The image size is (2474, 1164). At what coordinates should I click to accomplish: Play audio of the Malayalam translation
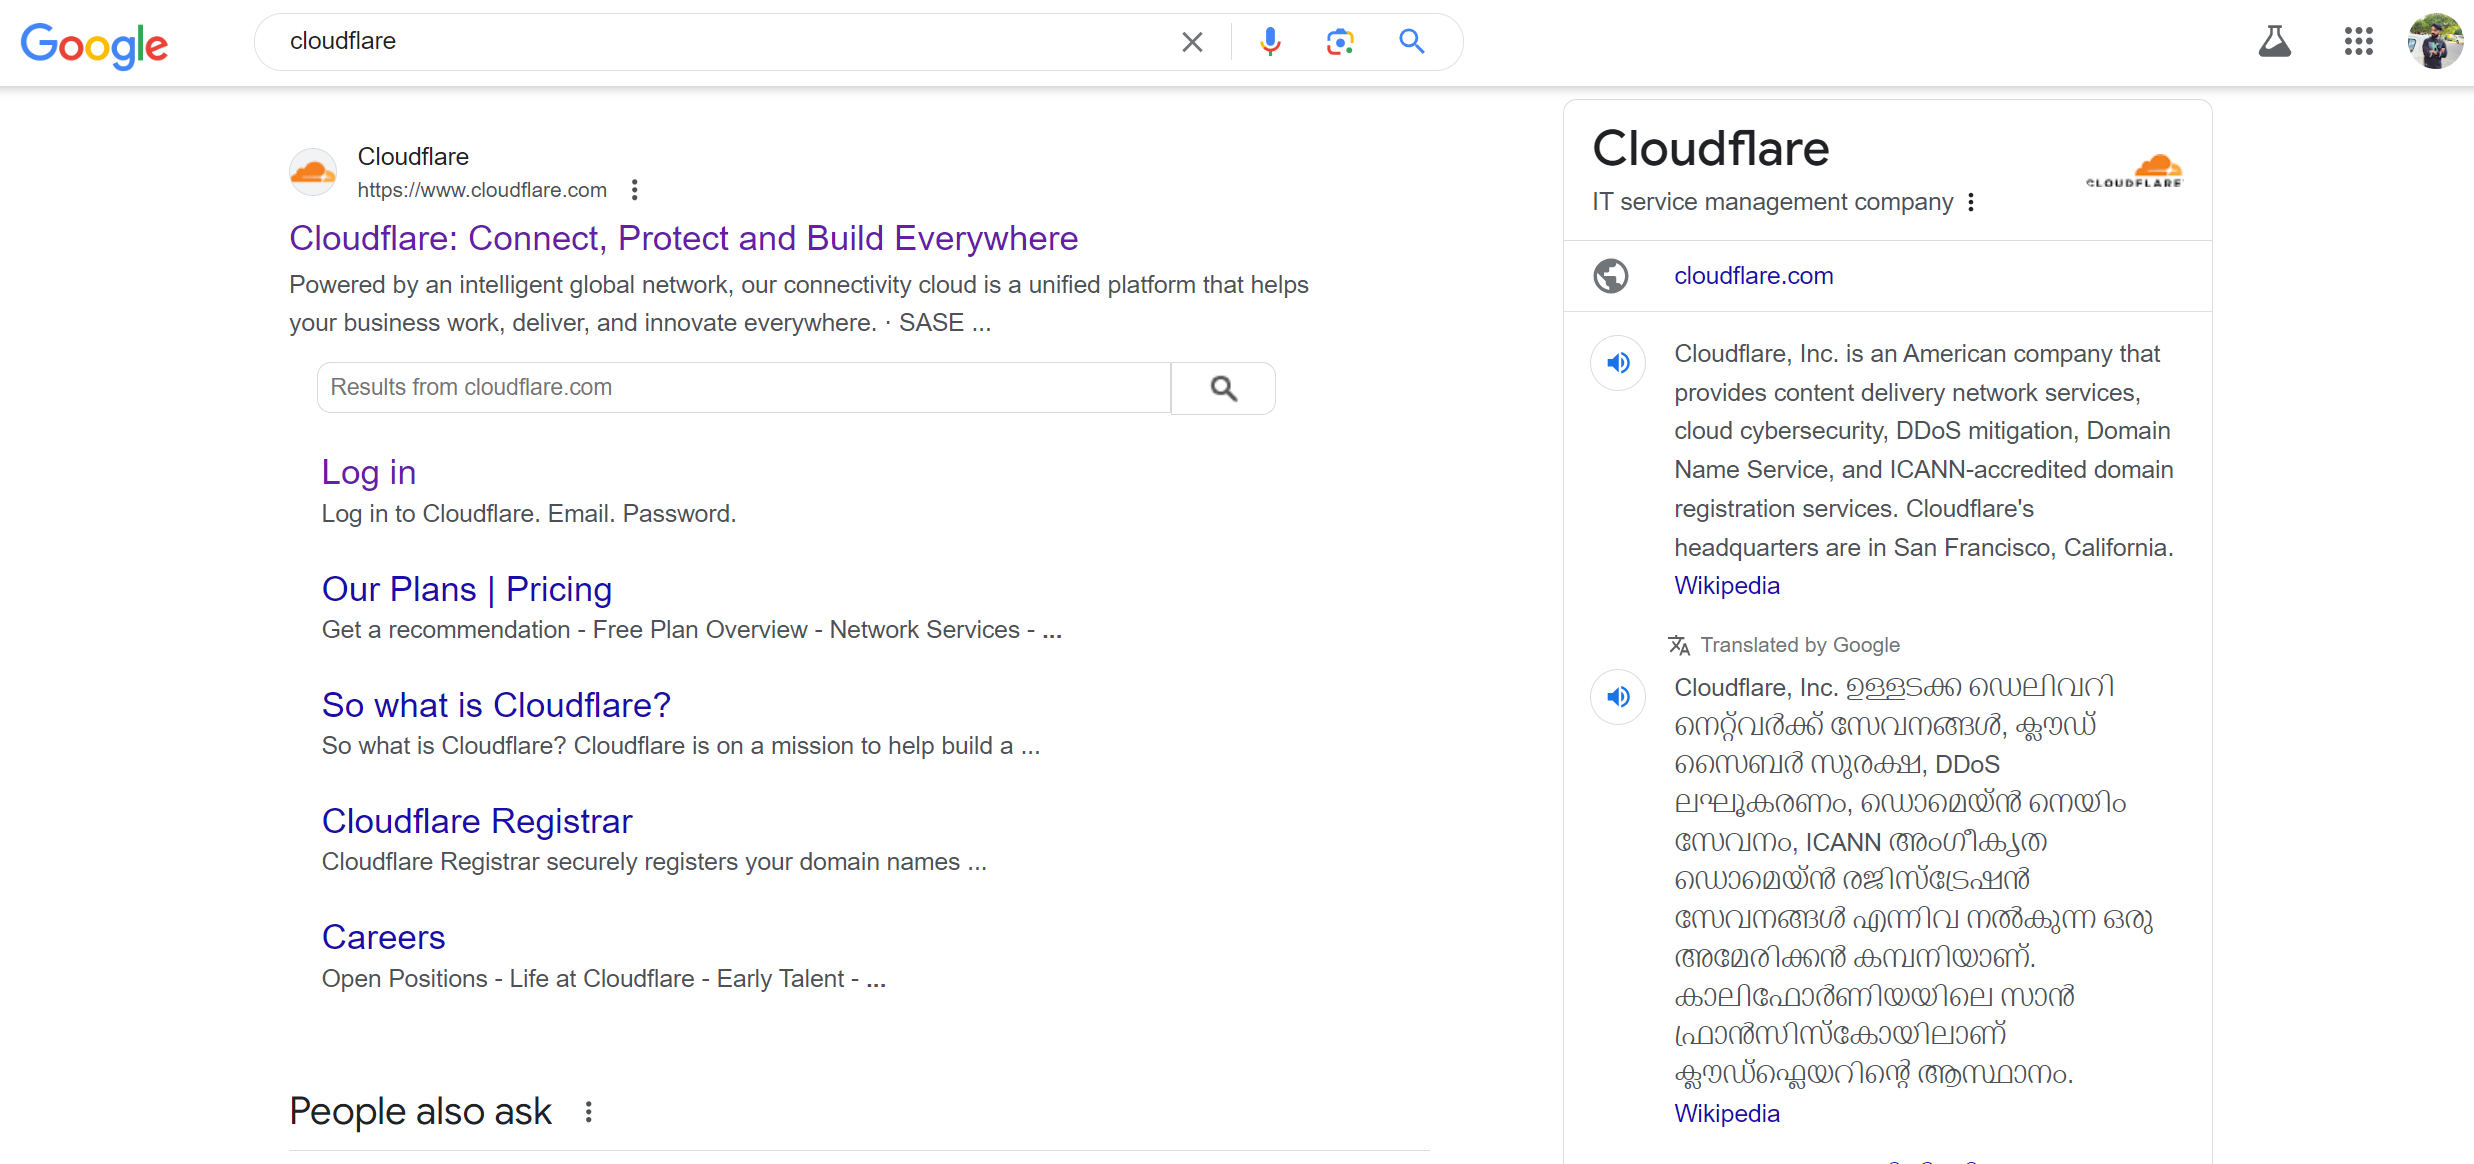[1618, 697]
